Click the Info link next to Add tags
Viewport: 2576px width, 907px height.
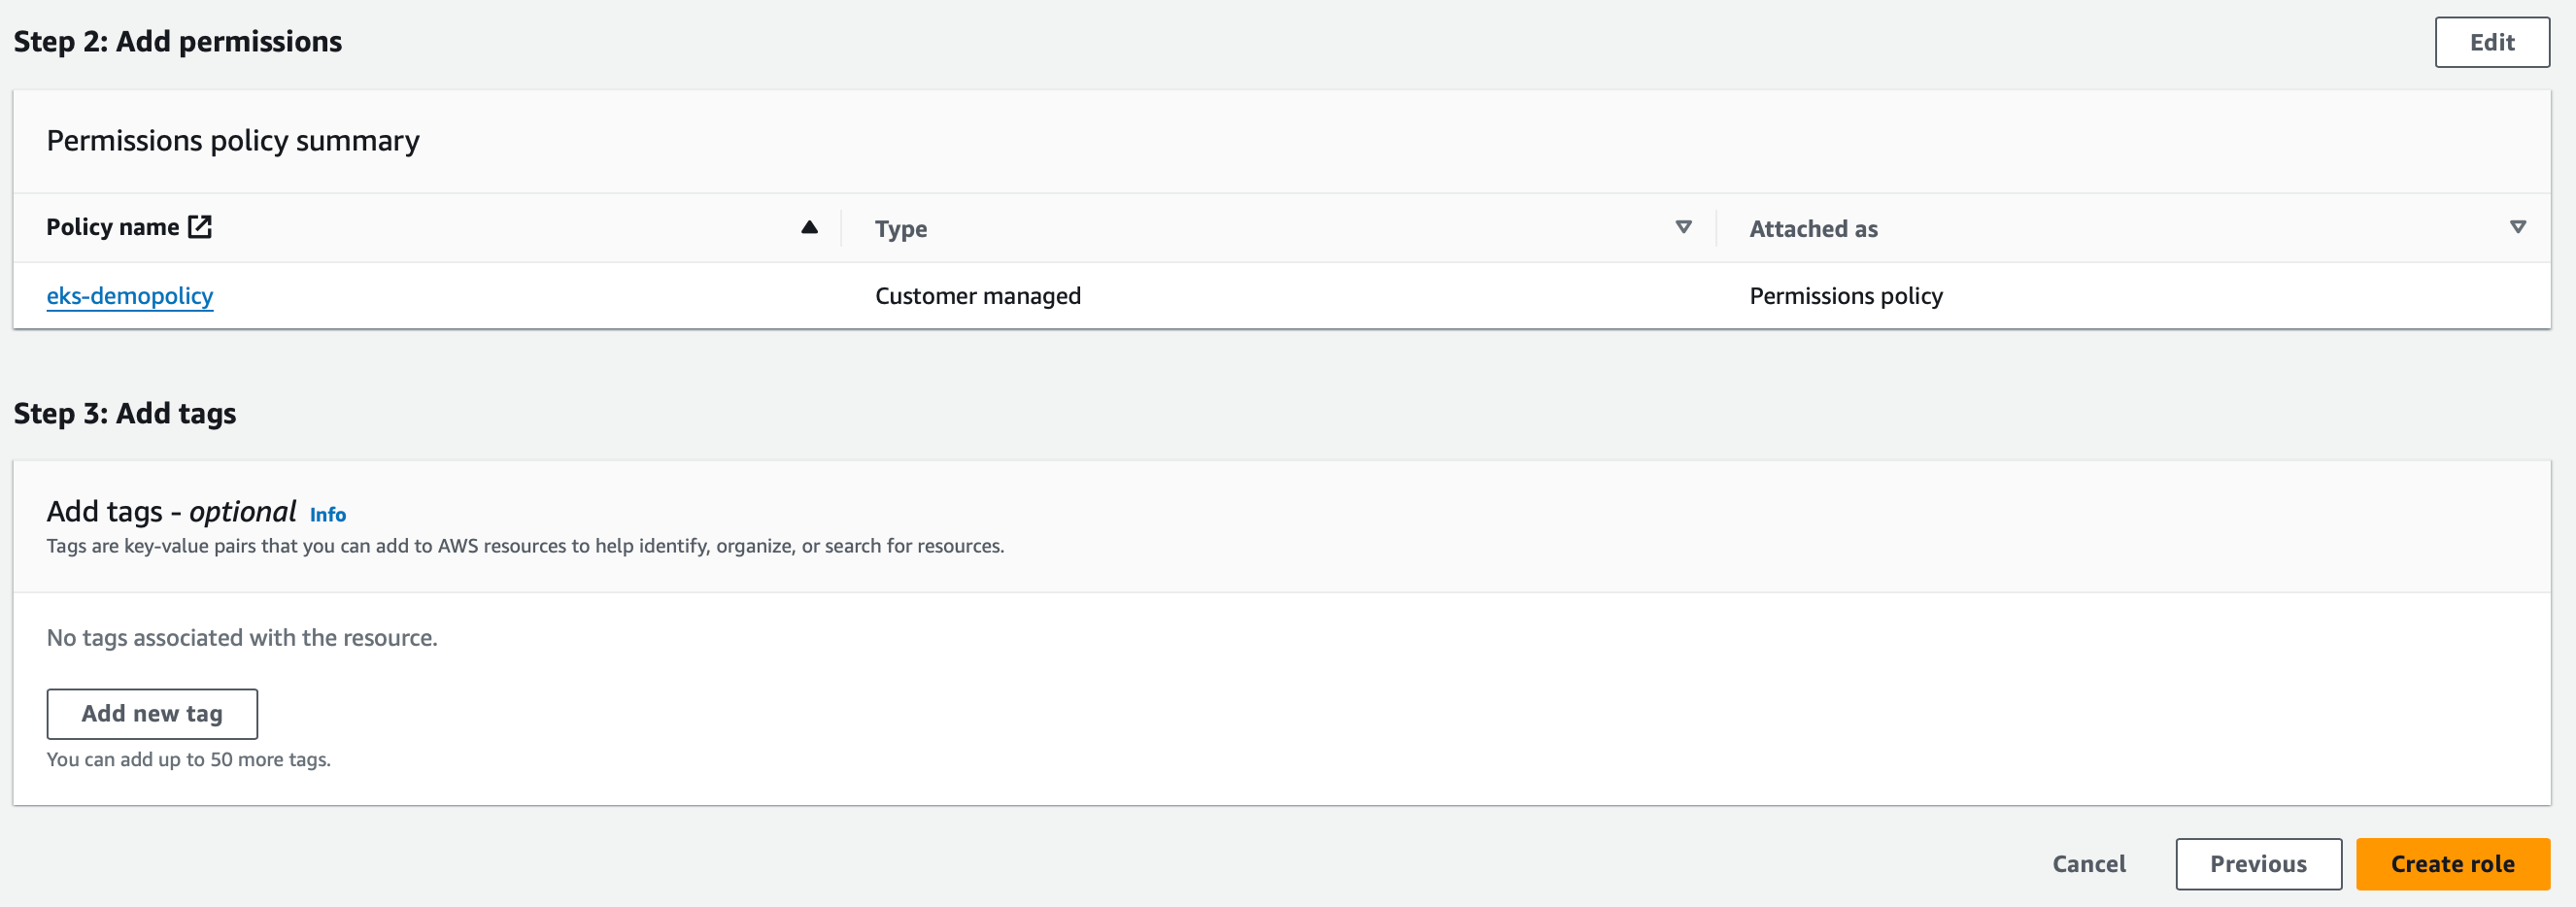tap(328, 514)
